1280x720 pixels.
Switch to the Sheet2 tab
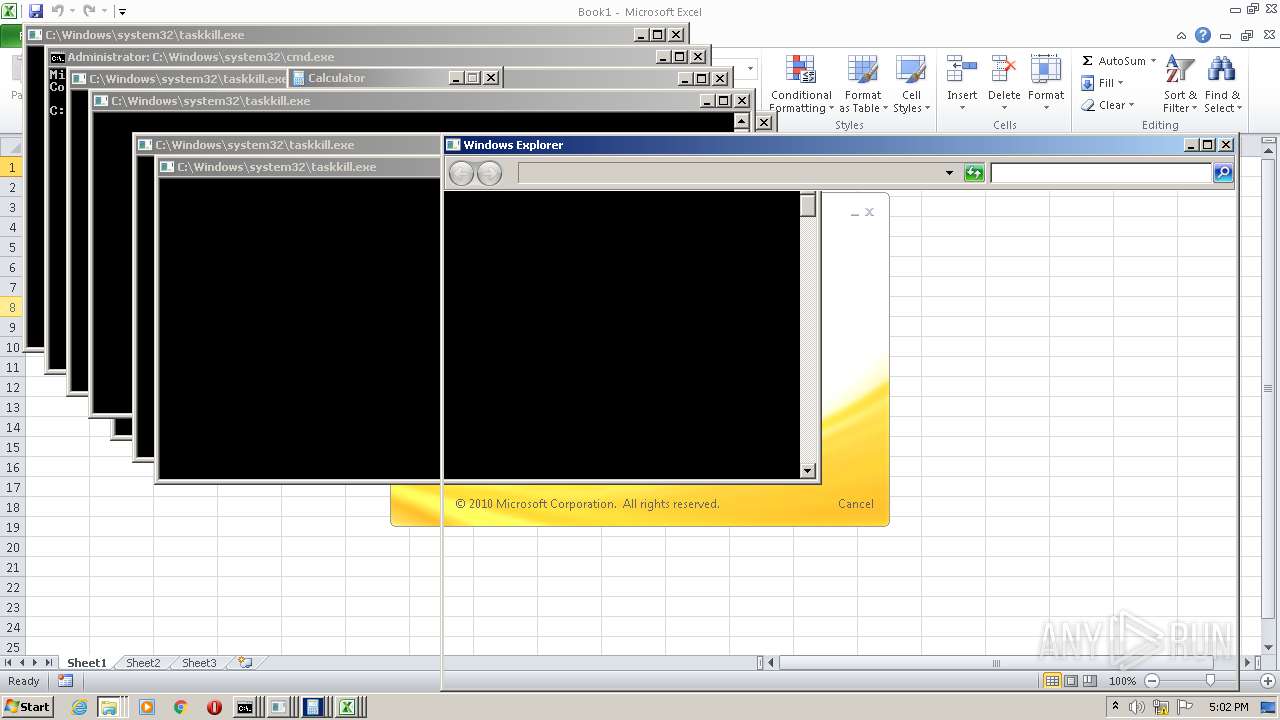[x=143, y=662]
